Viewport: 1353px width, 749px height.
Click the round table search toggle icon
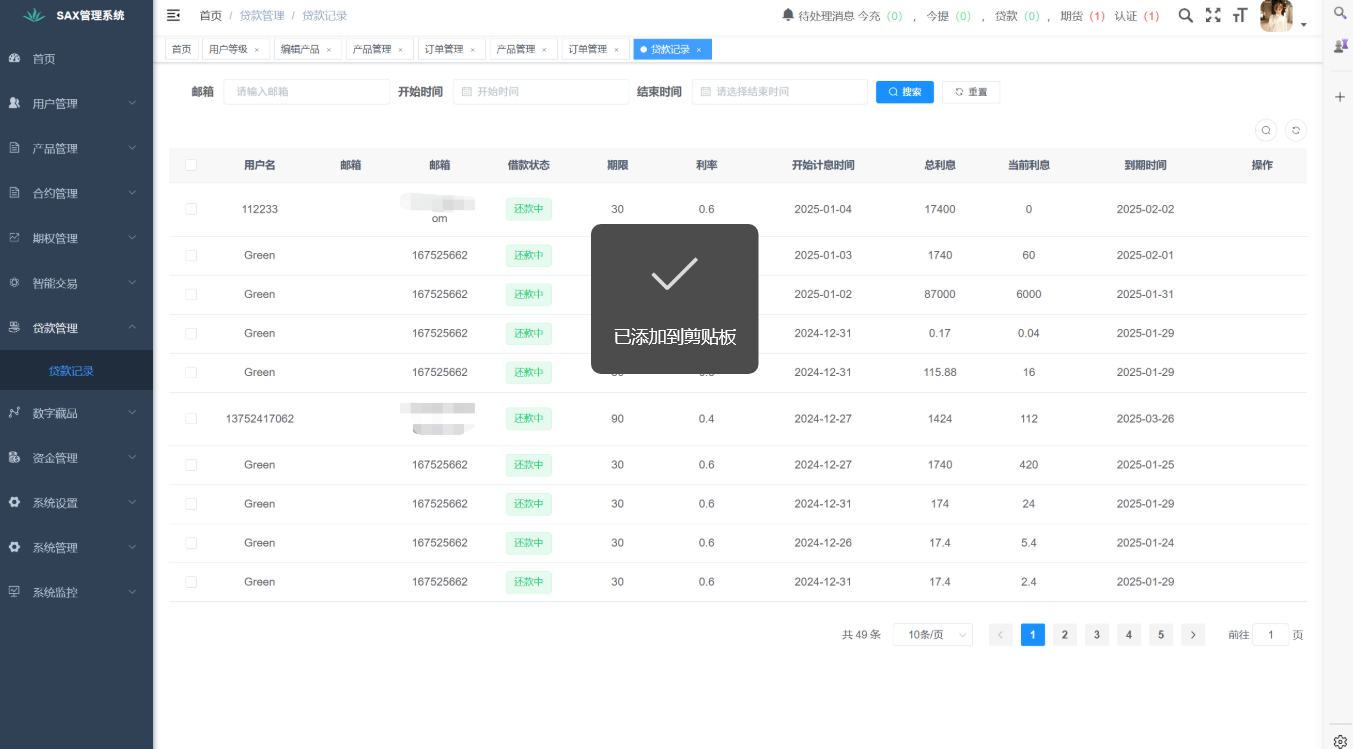[x=1266, y=130]
